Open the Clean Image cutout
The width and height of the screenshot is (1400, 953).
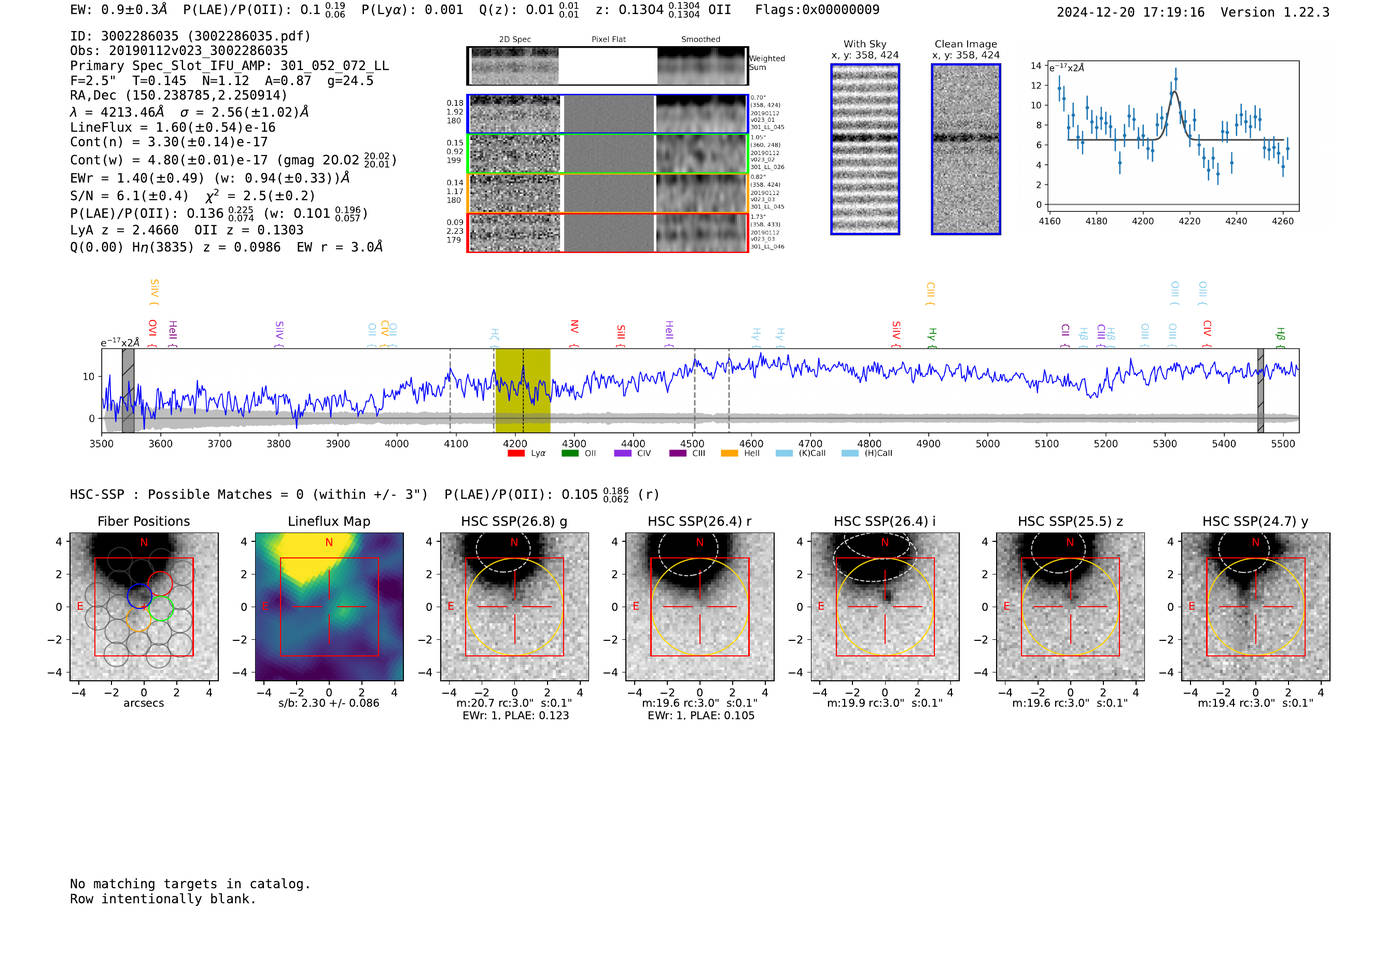click(x=966, y=149)
